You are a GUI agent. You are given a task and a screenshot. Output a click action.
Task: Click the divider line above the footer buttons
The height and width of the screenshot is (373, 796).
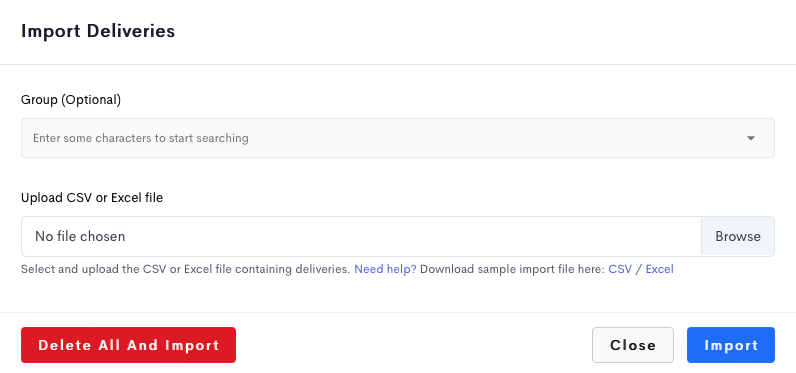(398, 312)
